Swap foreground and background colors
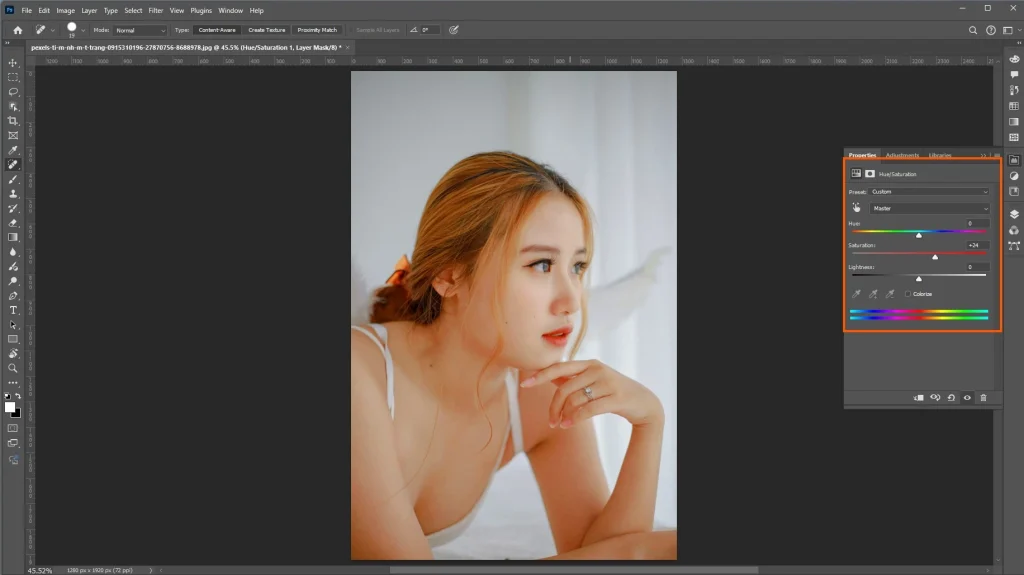Screen dimensions: 1024x575 point(18,396)
